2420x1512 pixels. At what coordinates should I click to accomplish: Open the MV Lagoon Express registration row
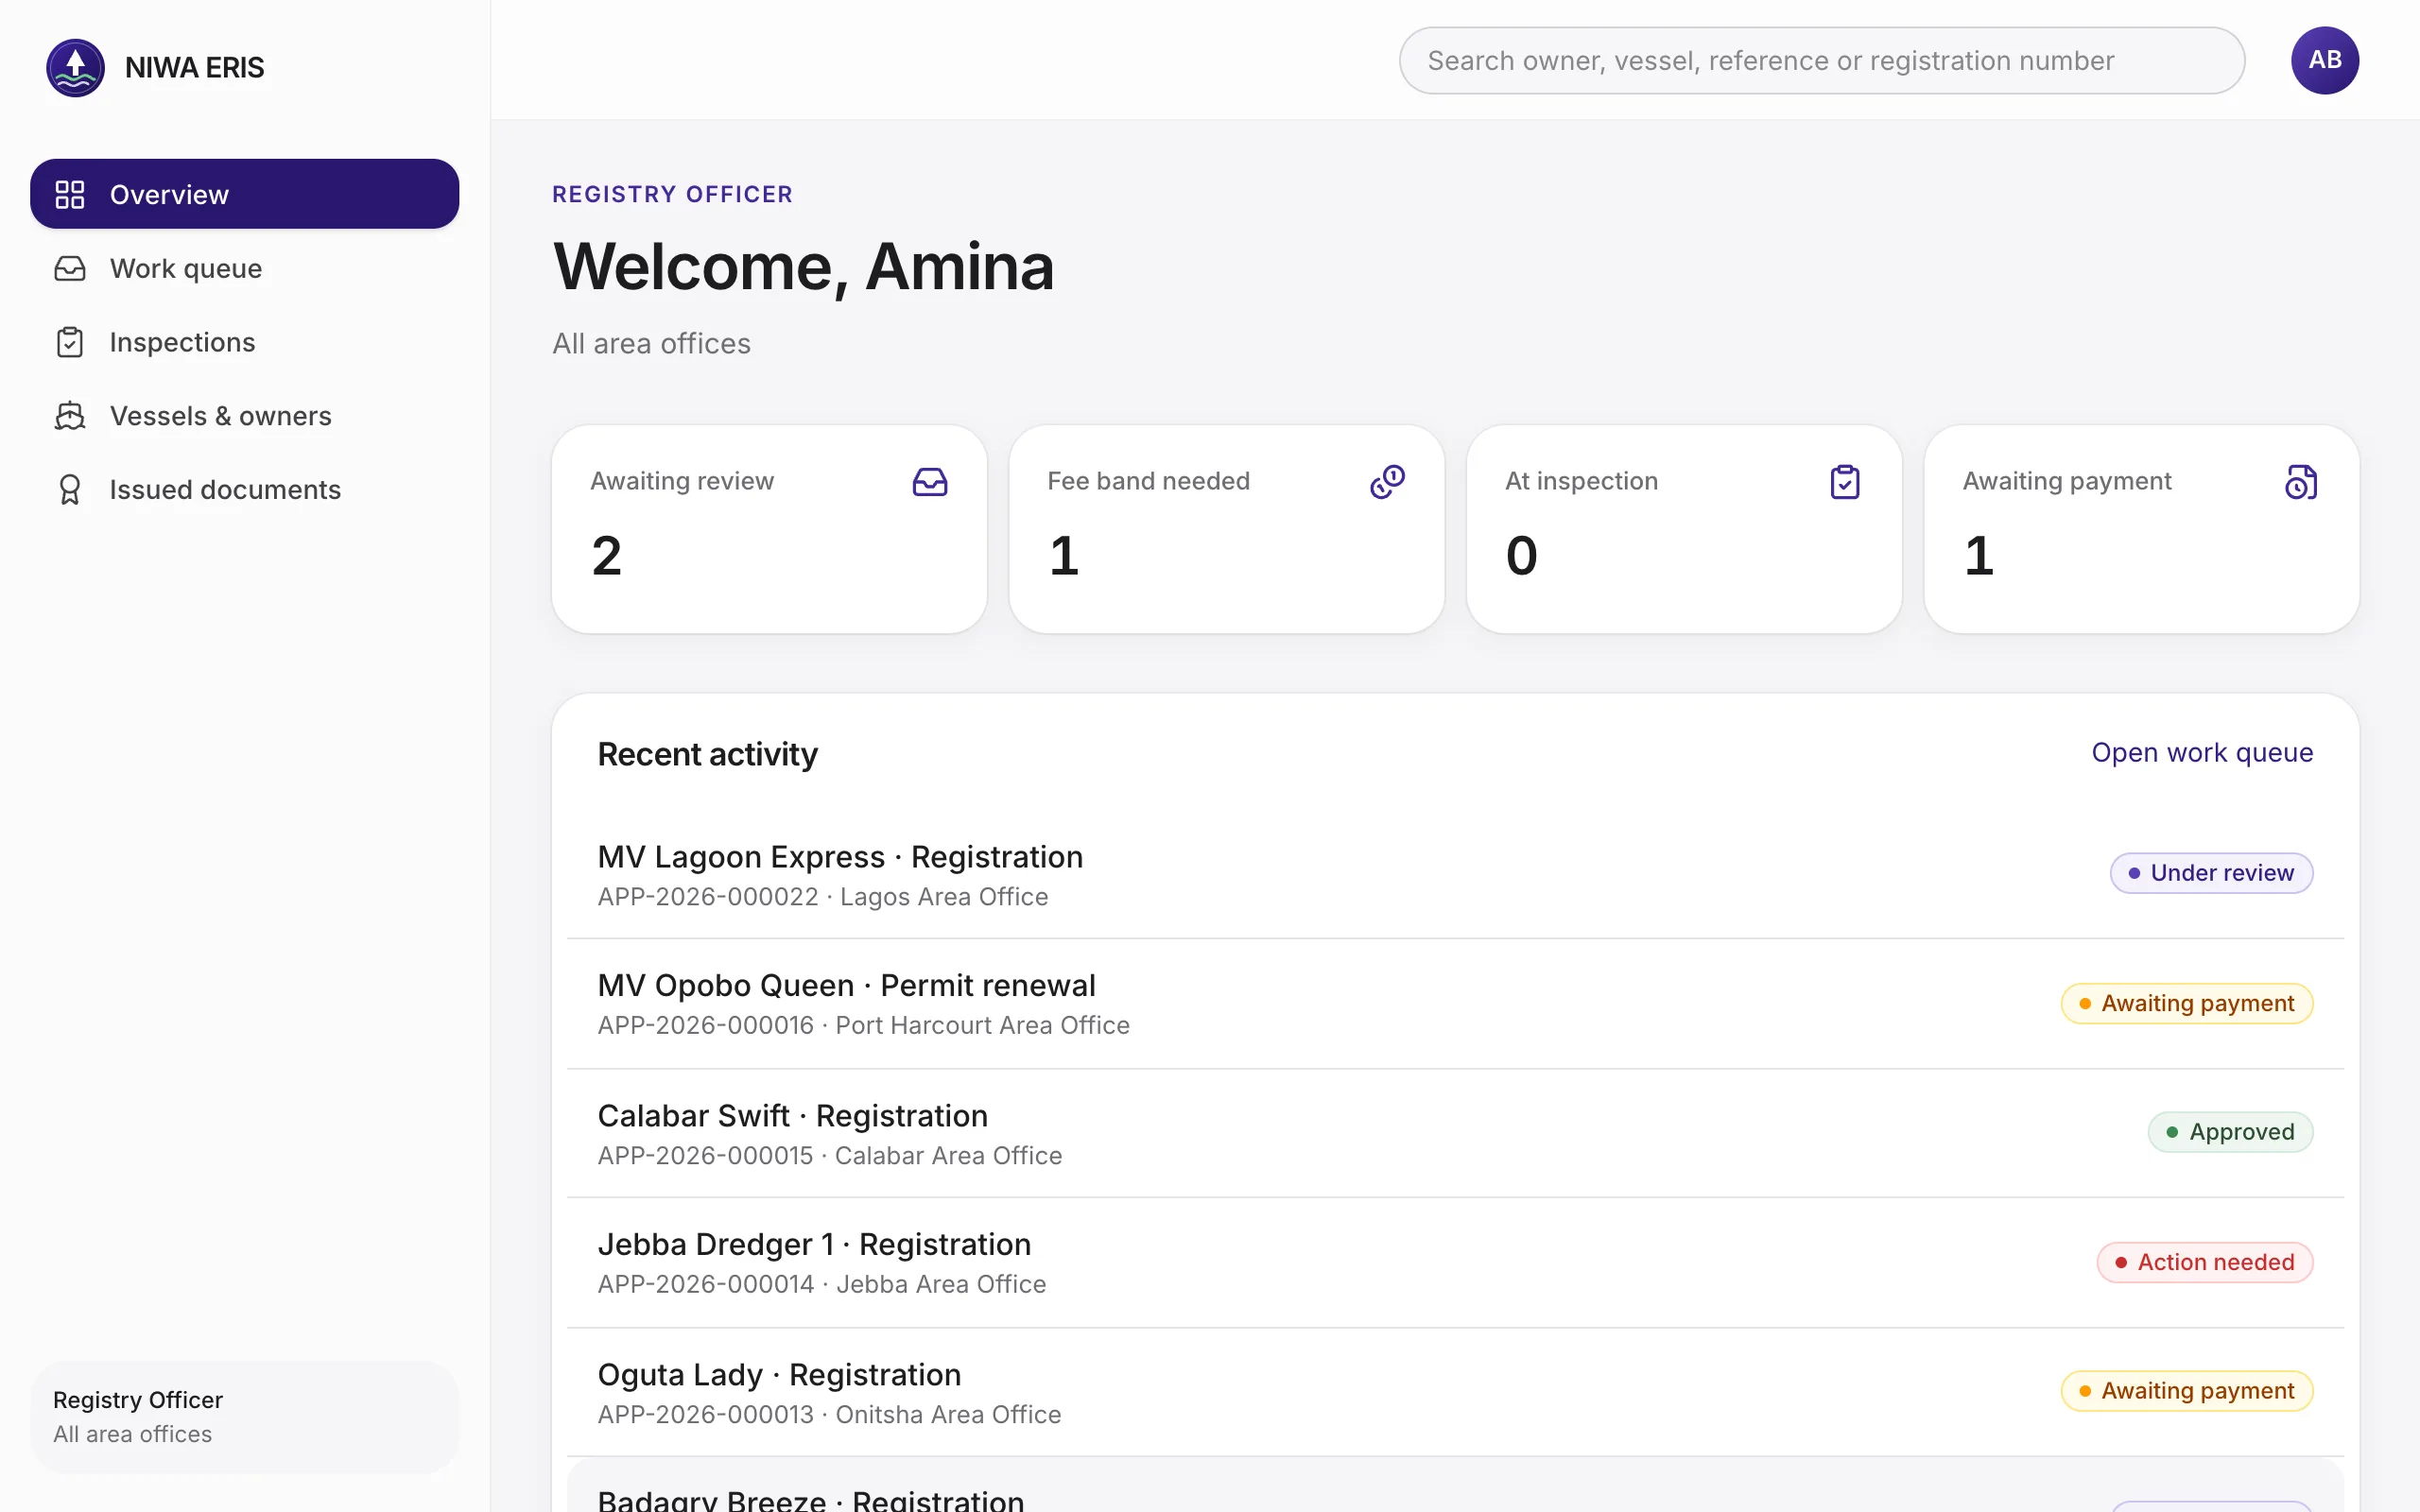point(1455,875)
